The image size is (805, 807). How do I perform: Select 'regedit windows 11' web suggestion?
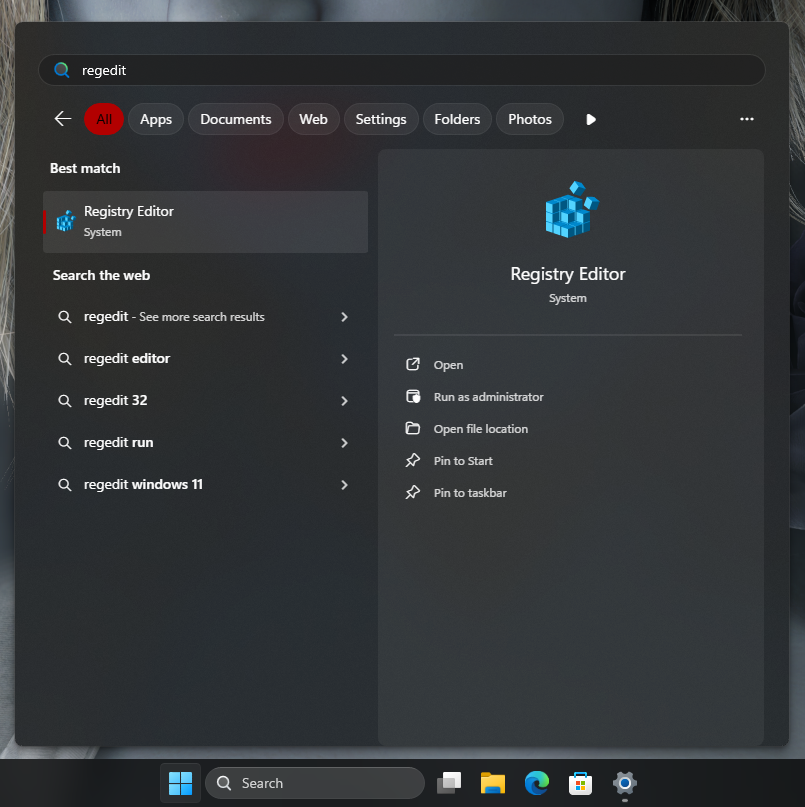(x=205, y=484)
